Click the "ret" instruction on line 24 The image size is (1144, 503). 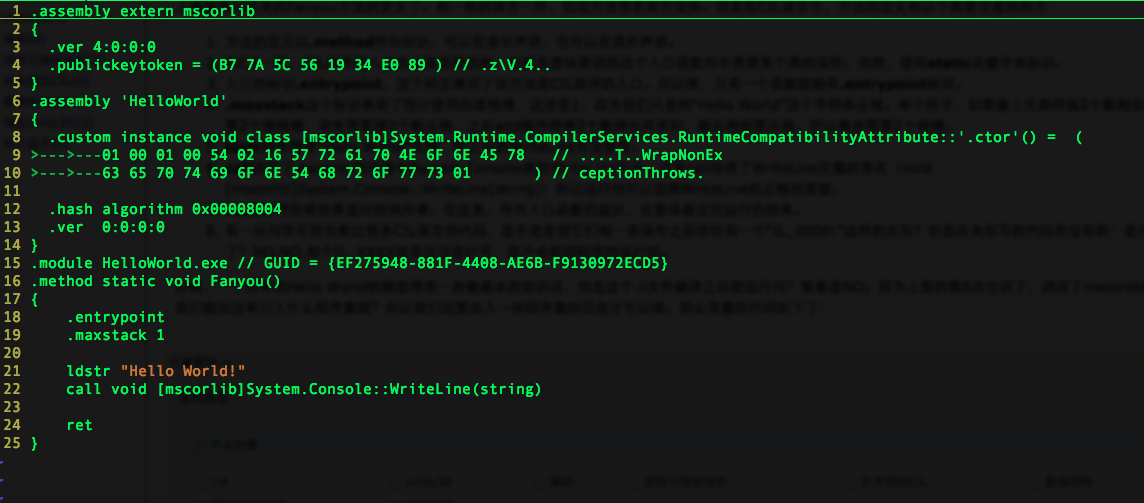tap(80, 425)
